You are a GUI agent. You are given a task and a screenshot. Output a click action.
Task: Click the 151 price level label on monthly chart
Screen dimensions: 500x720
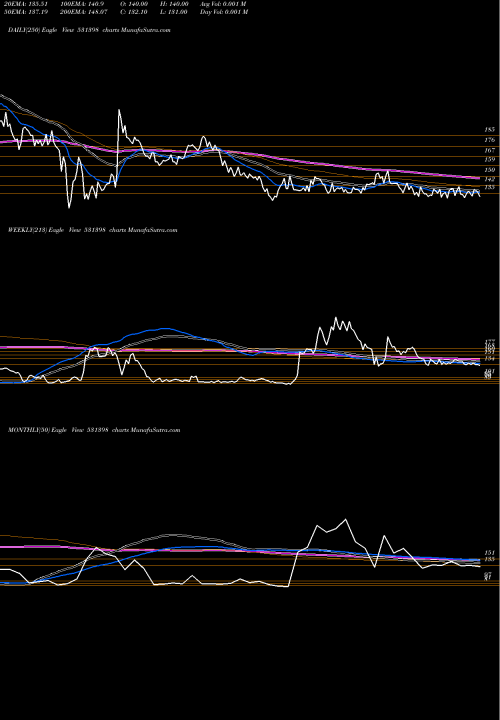[x=489, y=553]
